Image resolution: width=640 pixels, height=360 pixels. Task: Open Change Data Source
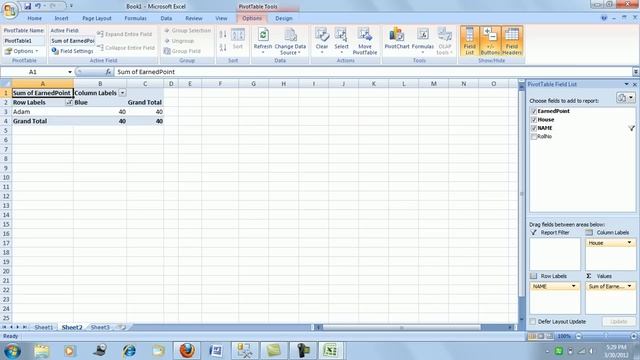pos(290,41)
